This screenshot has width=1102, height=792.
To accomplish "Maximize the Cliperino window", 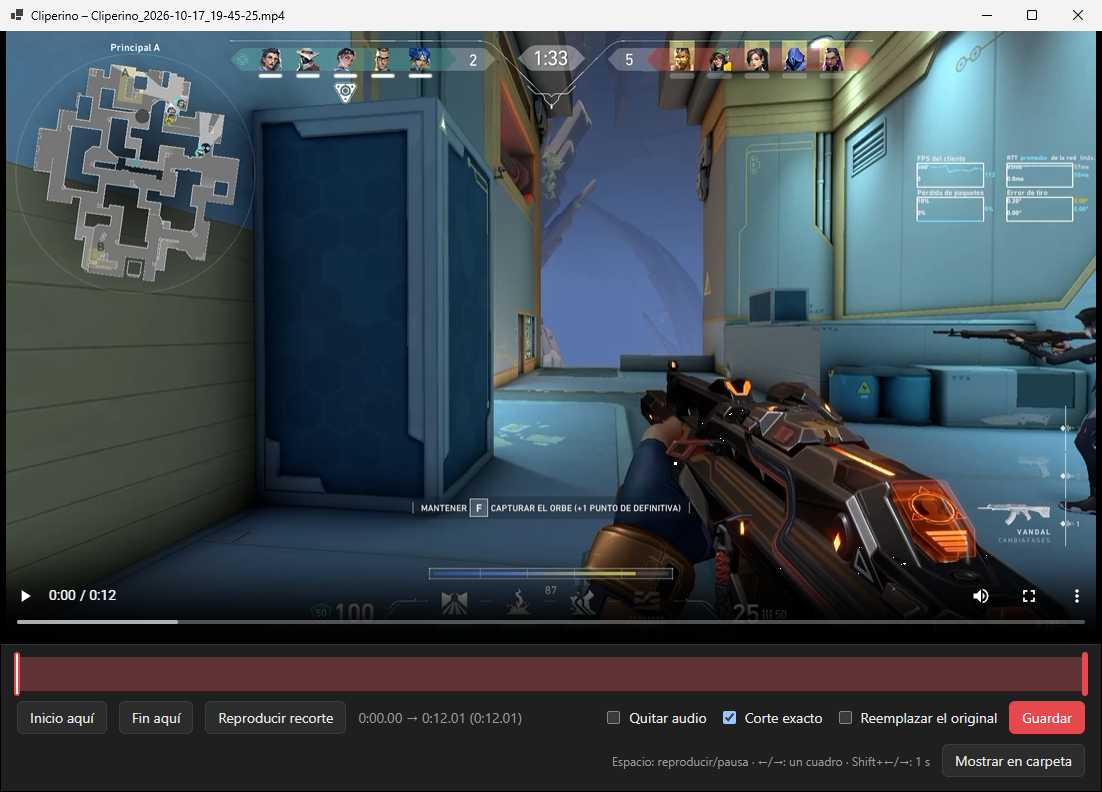I will click(1032, 15).
